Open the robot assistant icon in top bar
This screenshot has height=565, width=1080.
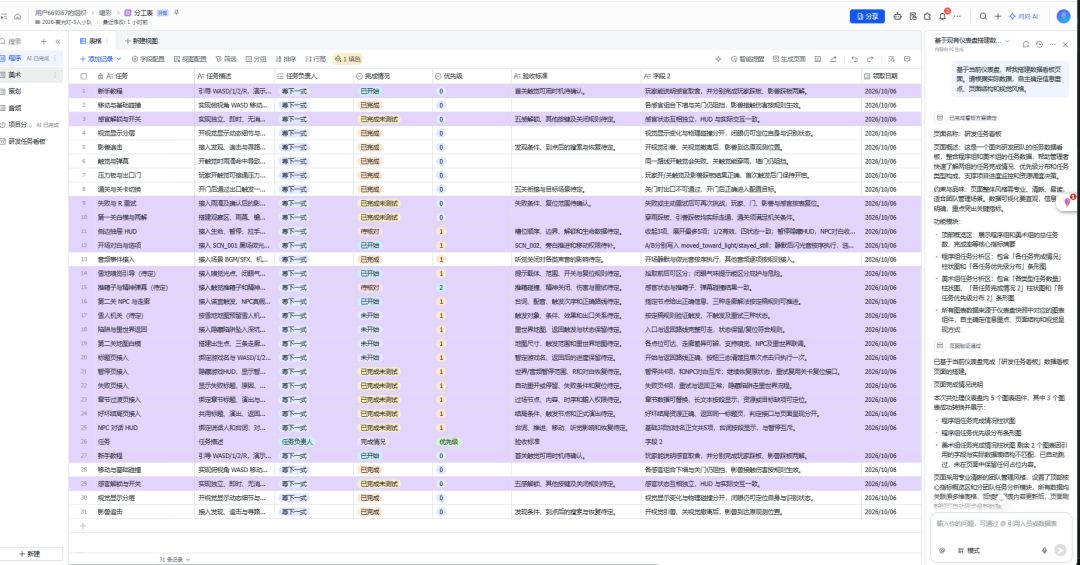tap(897, 16)
